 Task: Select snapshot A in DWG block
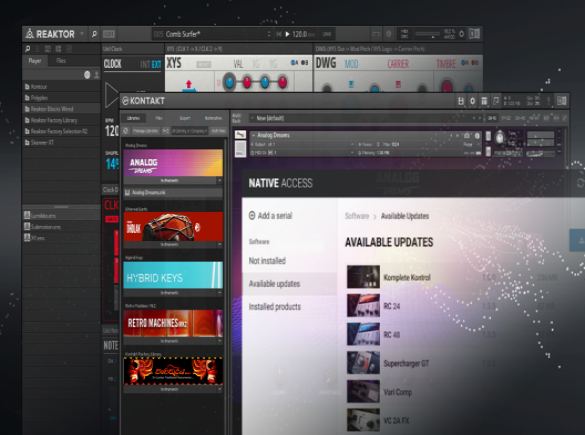(x=465, y=63)
